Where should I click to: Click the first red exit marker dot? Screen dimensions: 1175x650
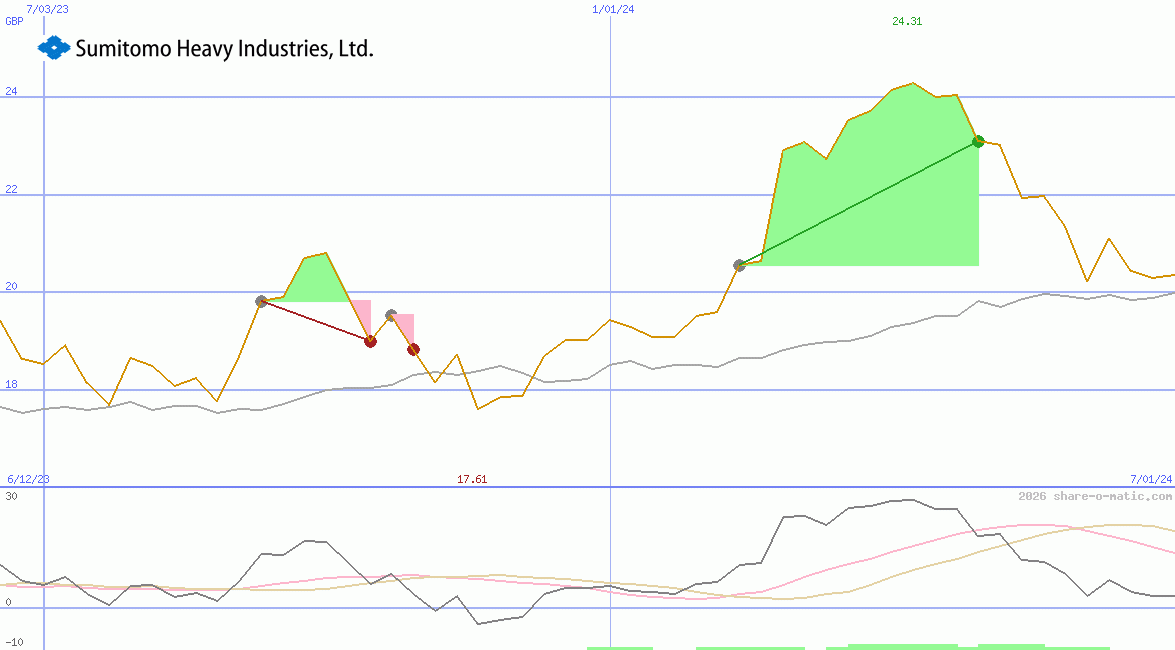click(x=370, y=341)
